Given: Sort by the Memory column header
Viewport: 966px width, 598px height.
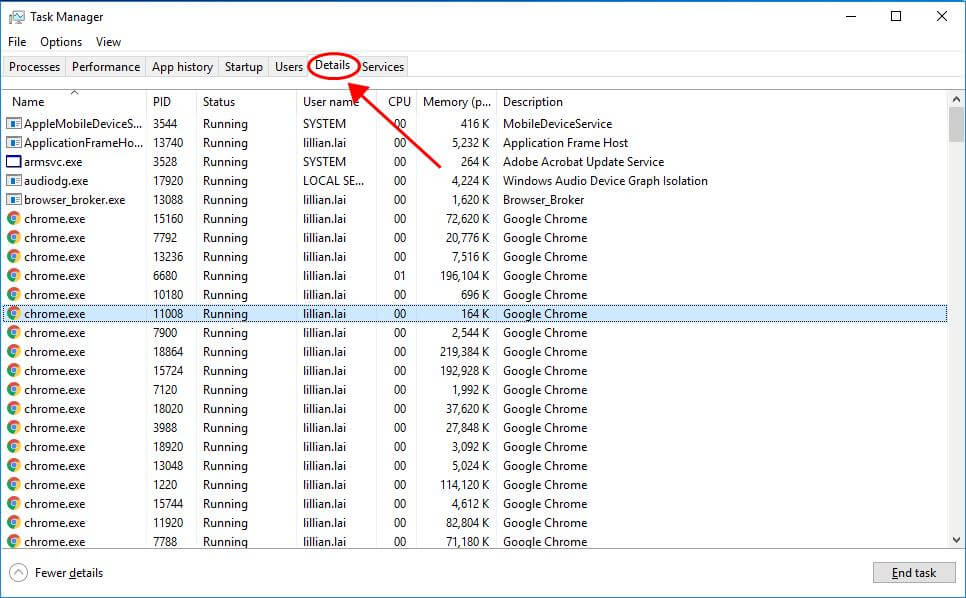Looking at the screenshot, I should tap(457, 102).
